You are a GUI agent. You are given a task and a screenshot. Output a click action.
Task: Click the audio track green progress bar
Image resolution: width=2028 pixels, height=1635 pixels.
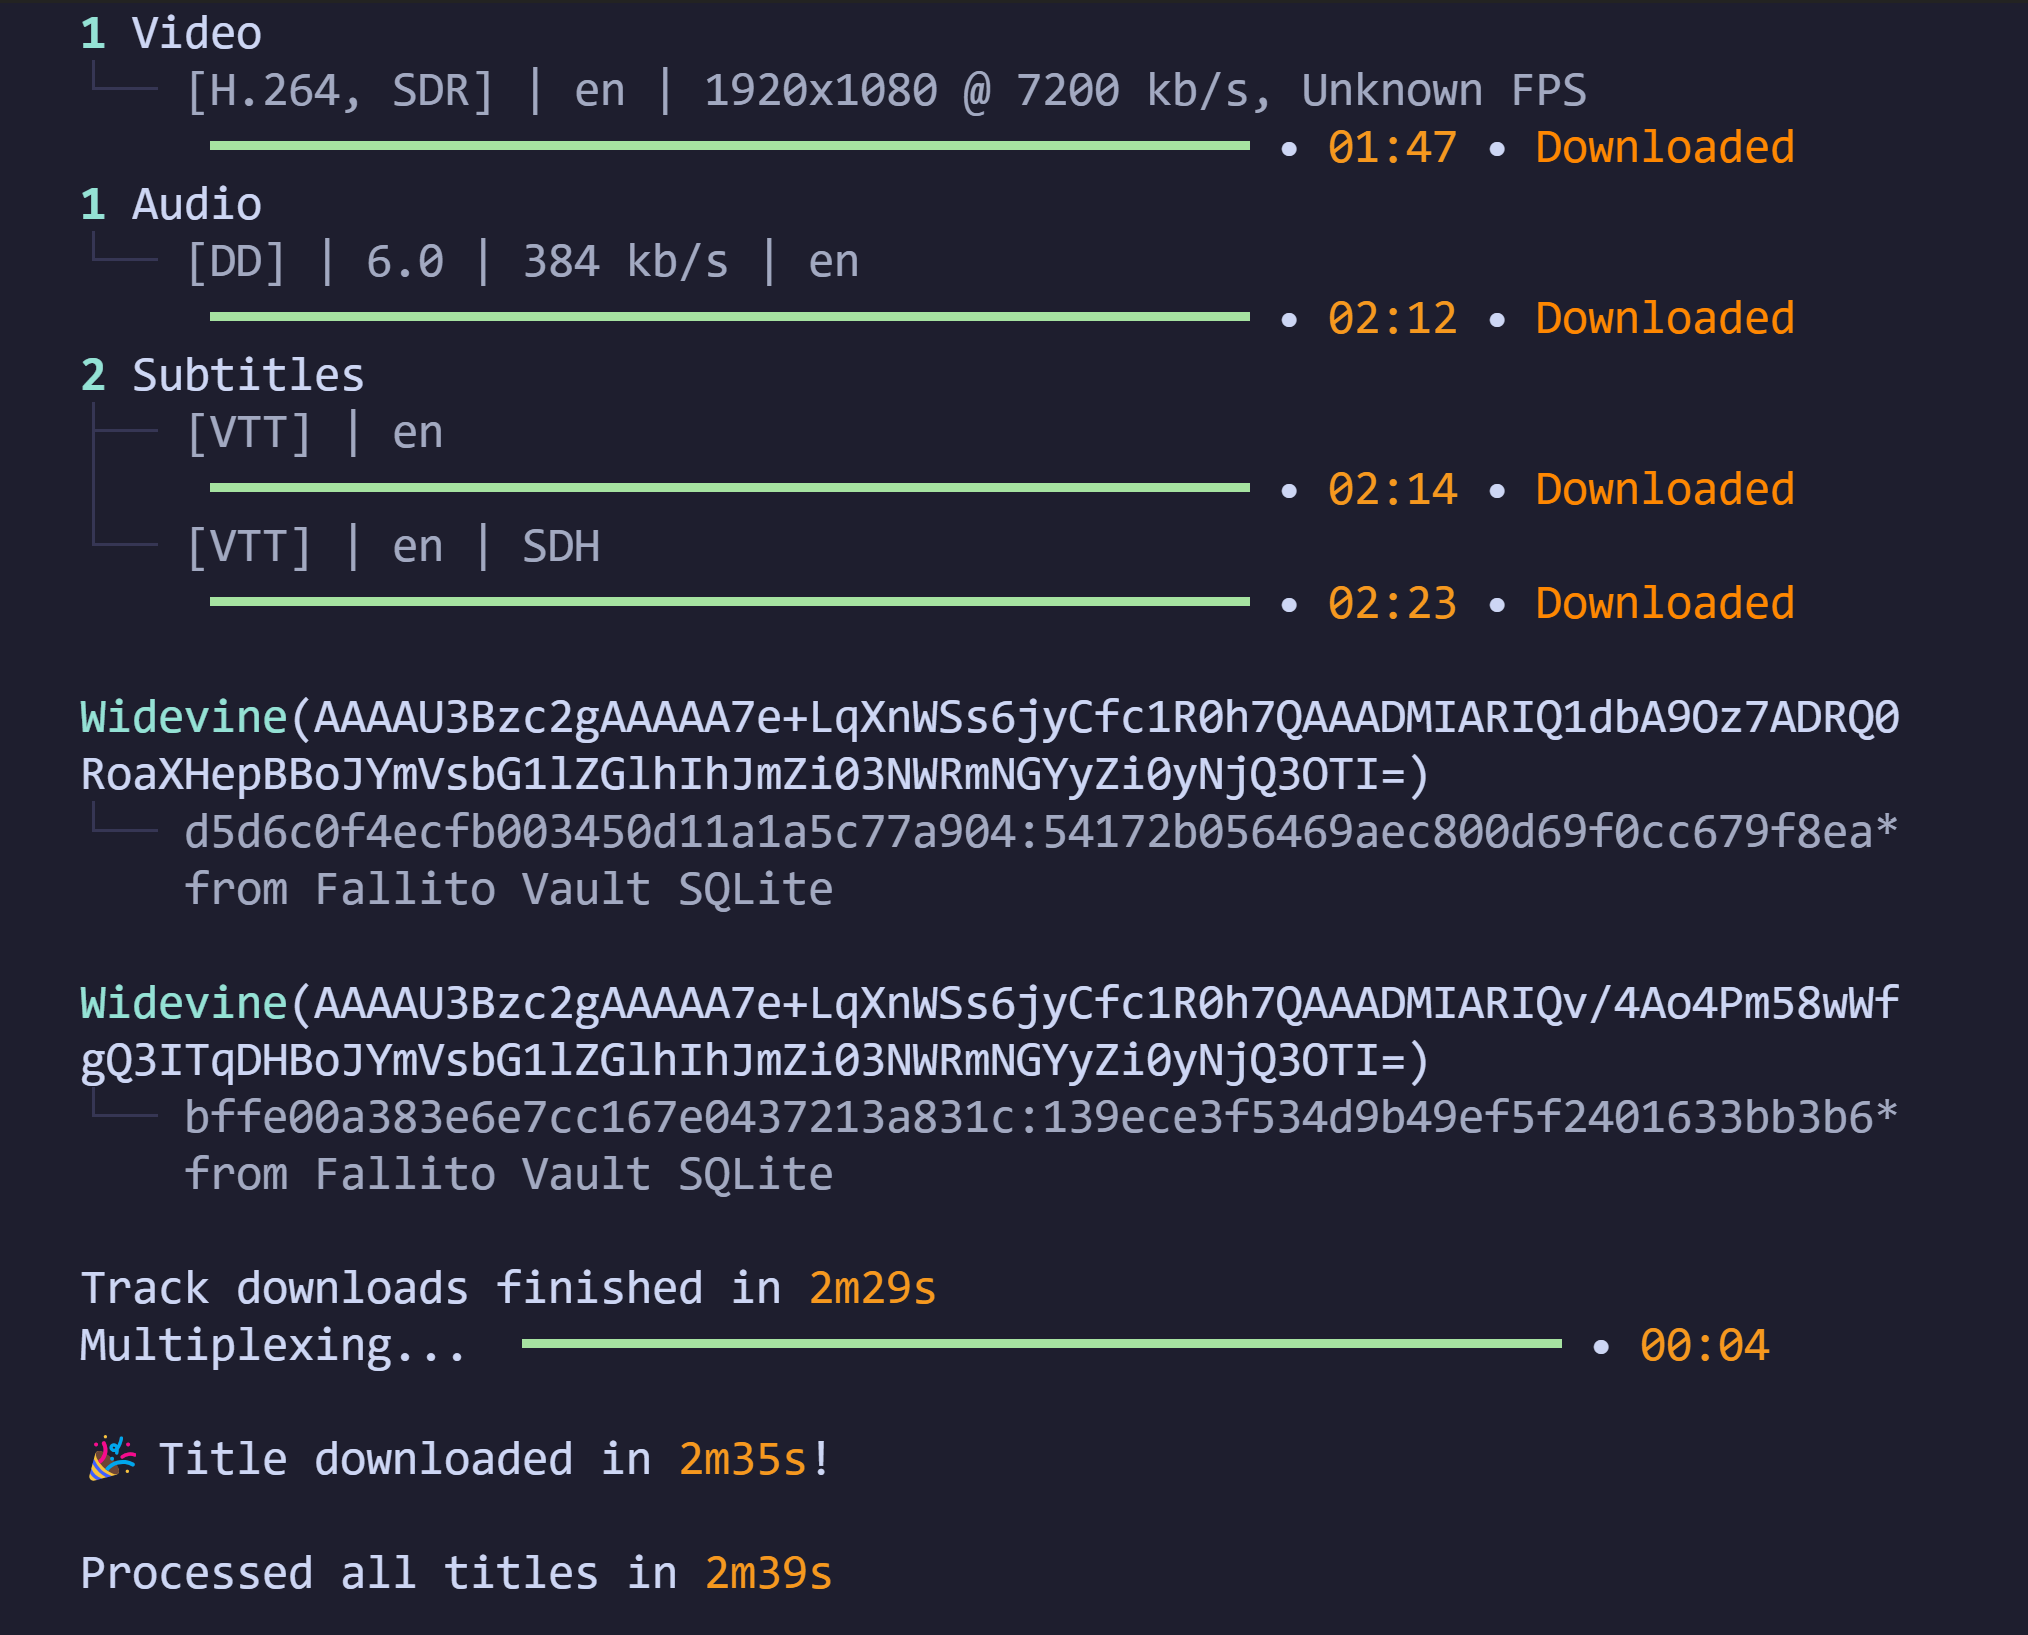pyautogui.click(x=729, y=317)
